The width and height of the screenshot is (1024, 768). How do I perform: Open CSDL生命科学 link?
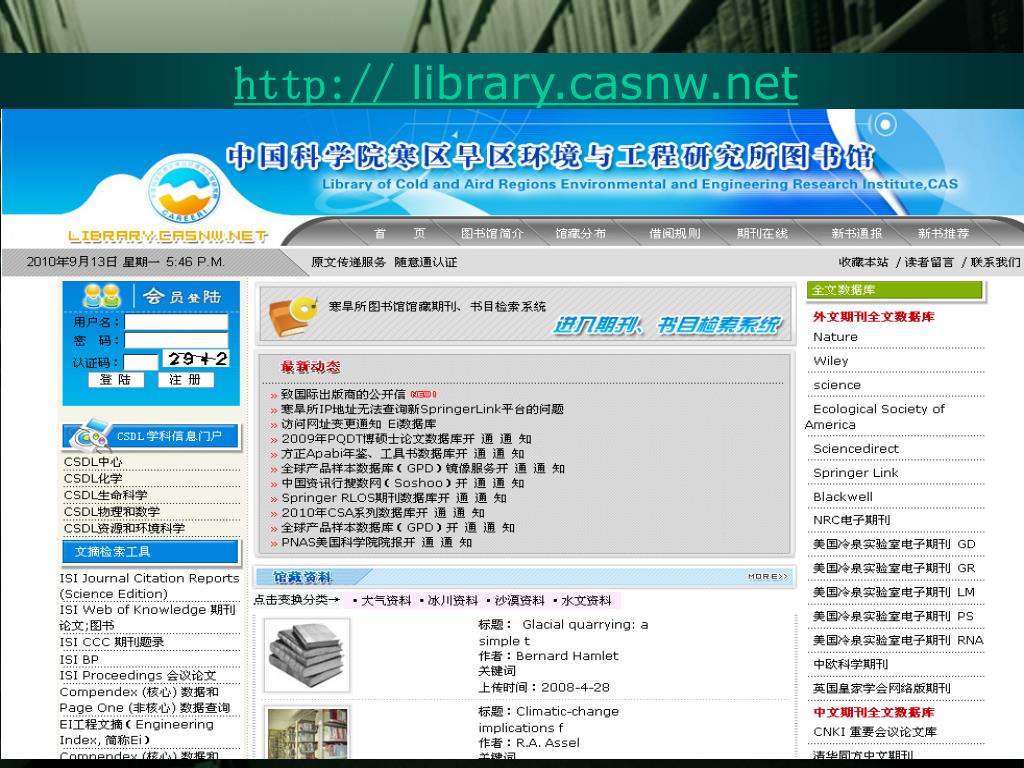(x=105, y=495)
